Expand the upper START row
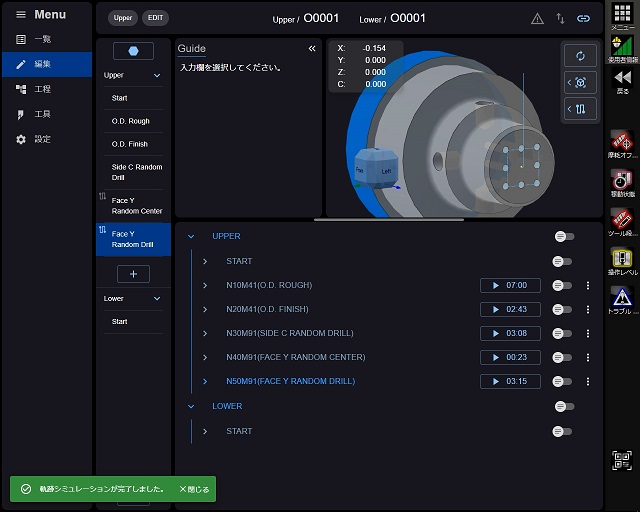Viewport: 640px width, 512px height. [205, 261]
